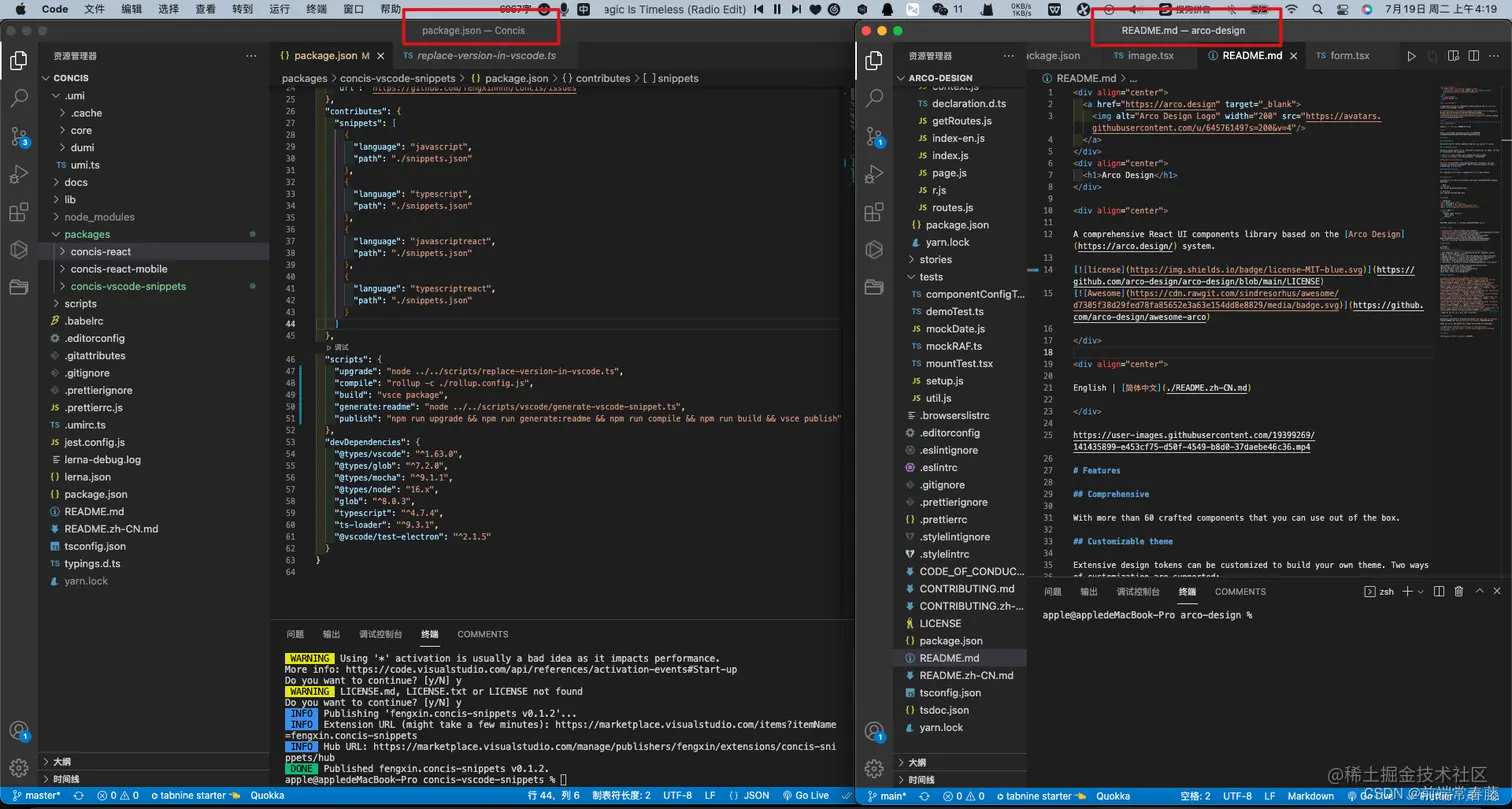Add new terminal with plus icon in arco-design
This screenshot has width=1512, height=809.
coord(1407,592)
